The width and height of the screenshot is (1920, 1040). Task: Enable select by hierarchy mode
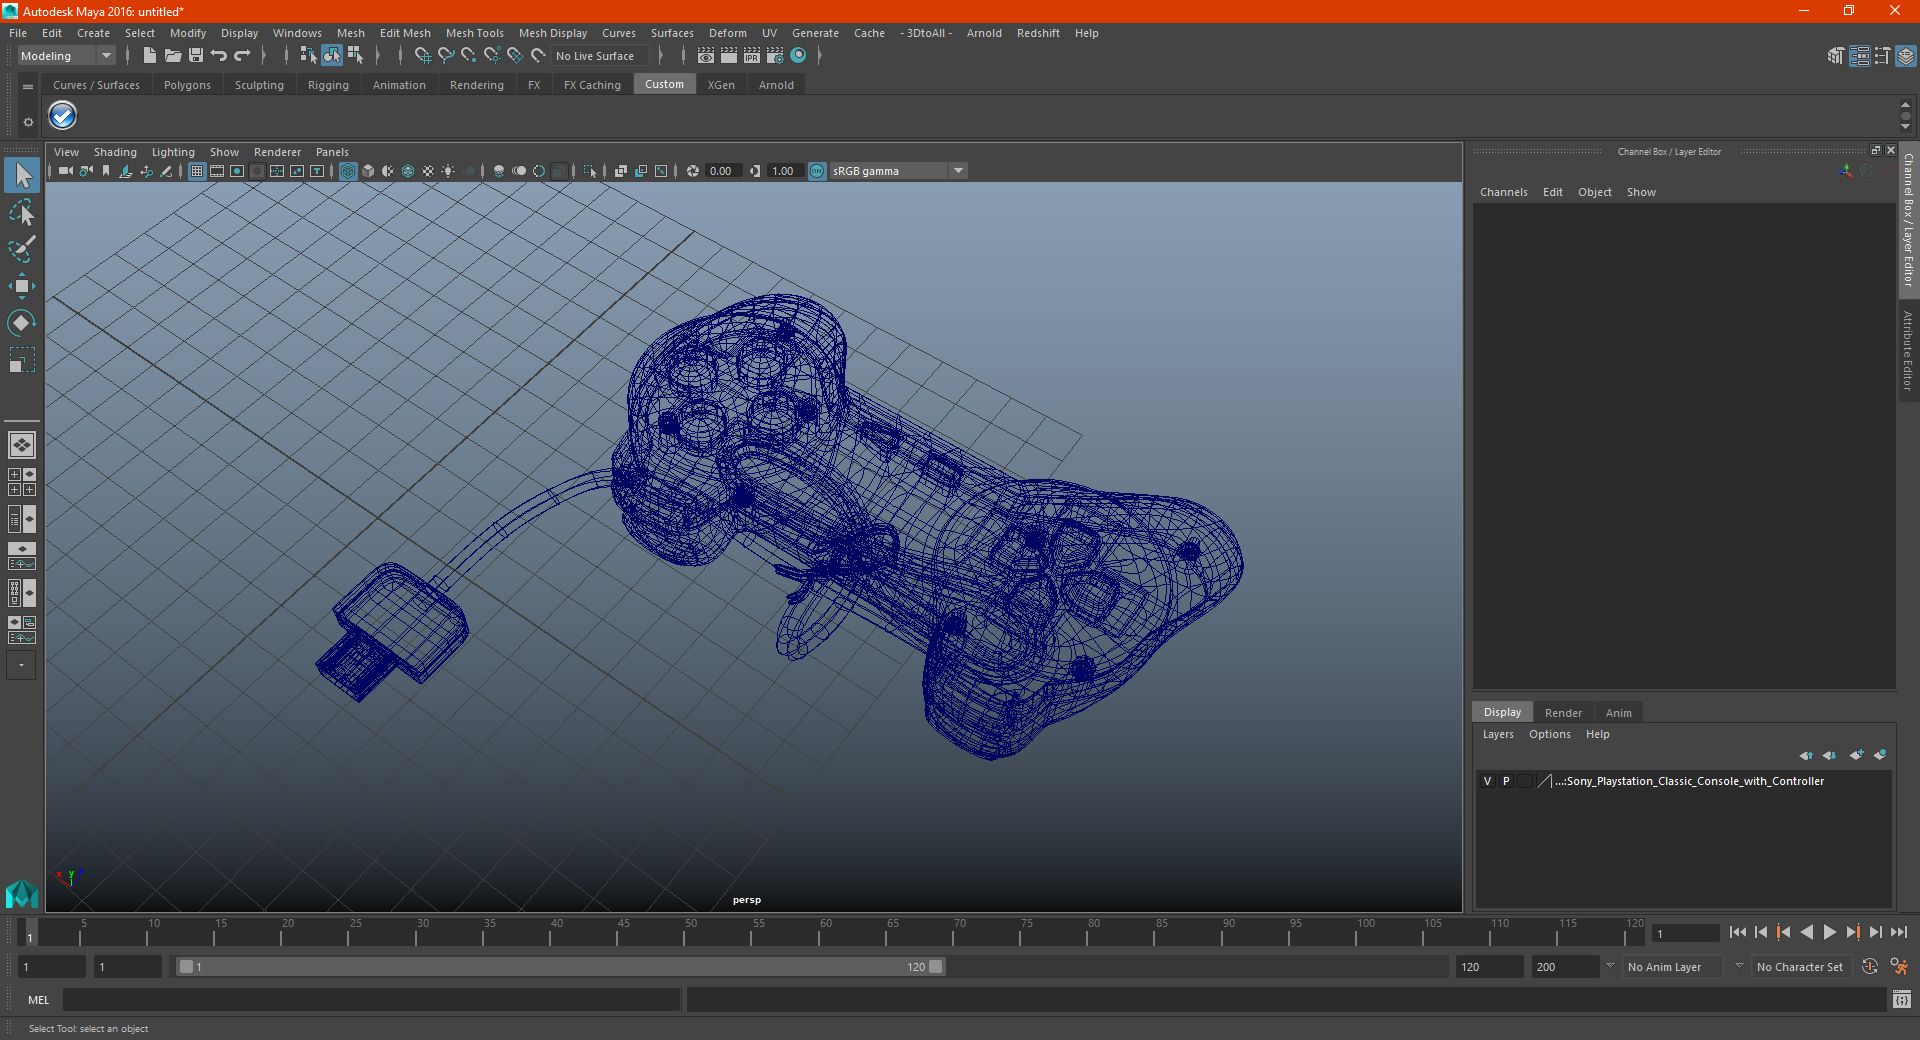click(308, 56)
